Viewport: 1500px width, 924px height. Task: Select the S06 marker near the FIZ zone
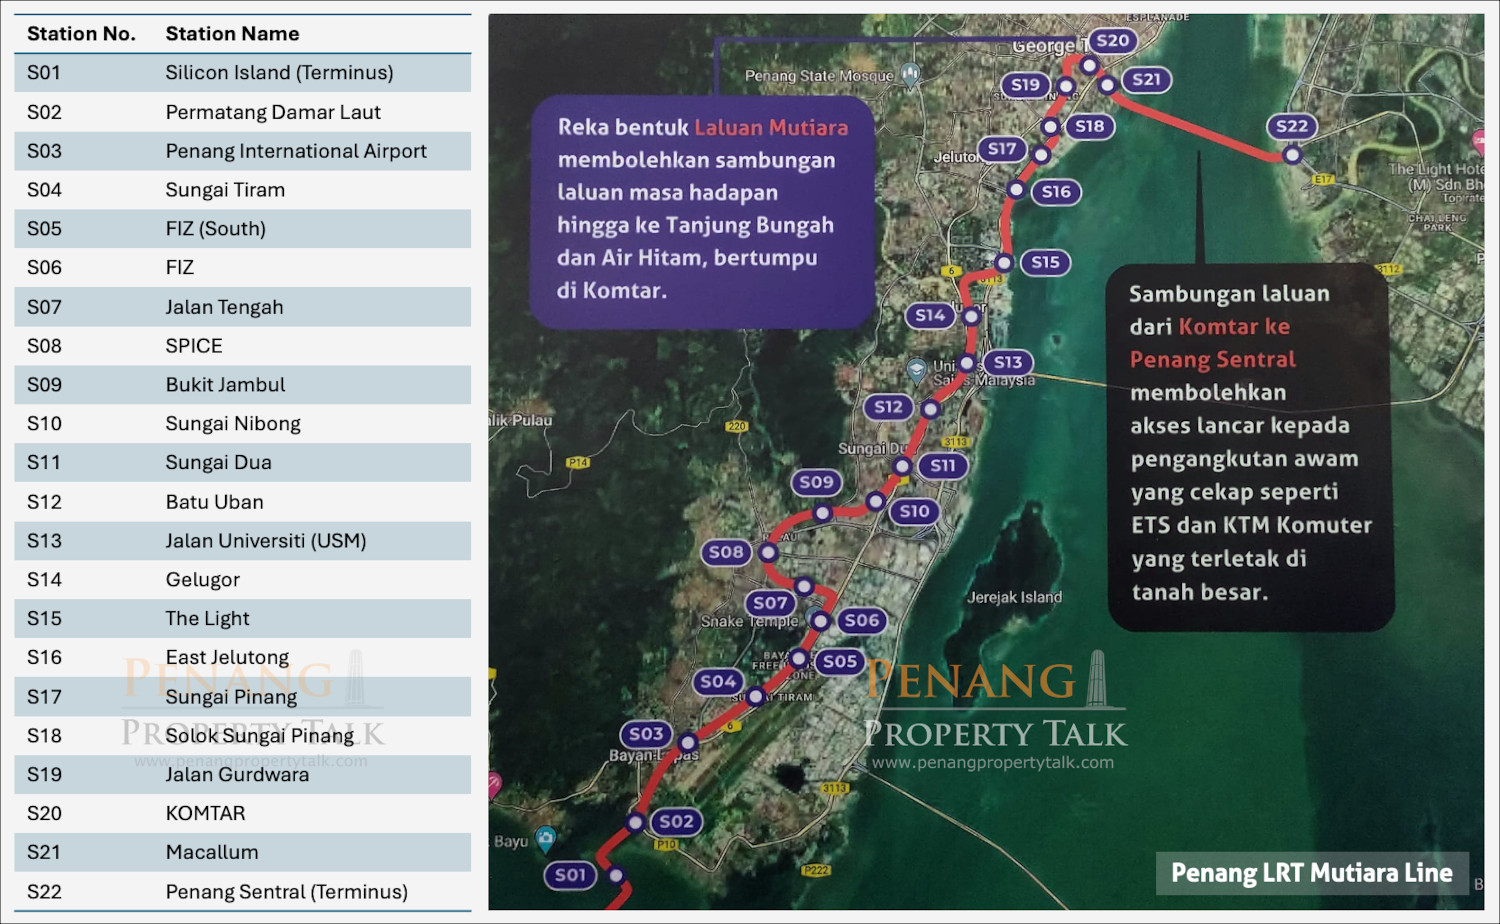point(862,620)
